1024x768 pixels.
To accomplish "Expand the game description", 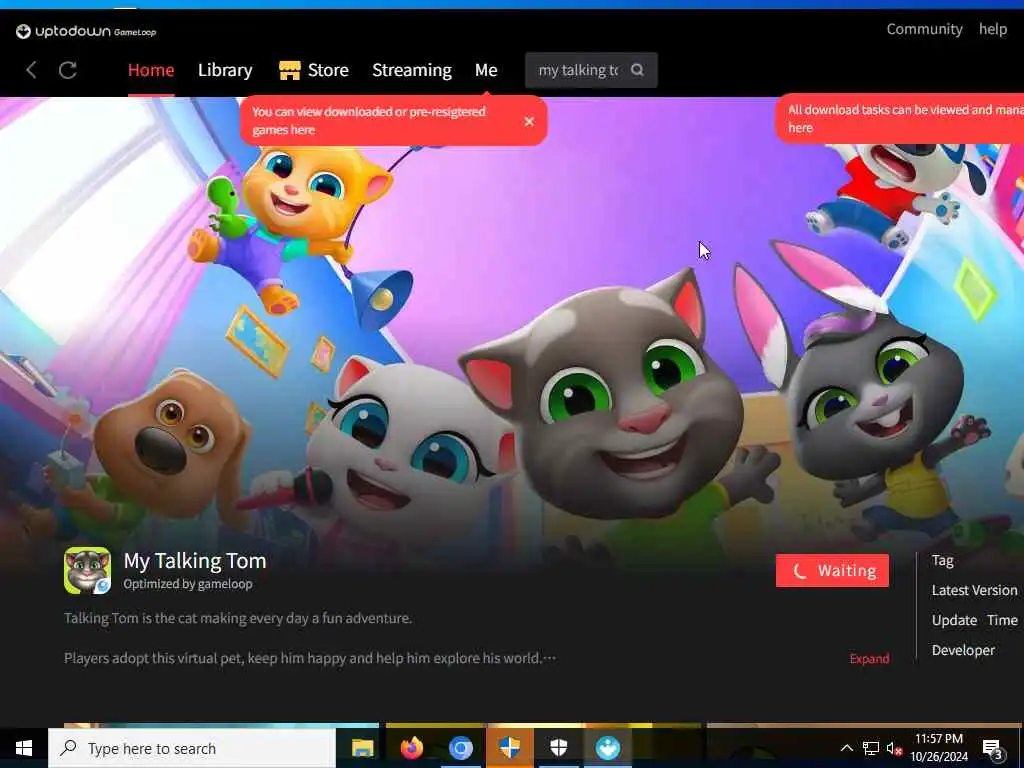I will pyautogui.click(x=869, y=658).
